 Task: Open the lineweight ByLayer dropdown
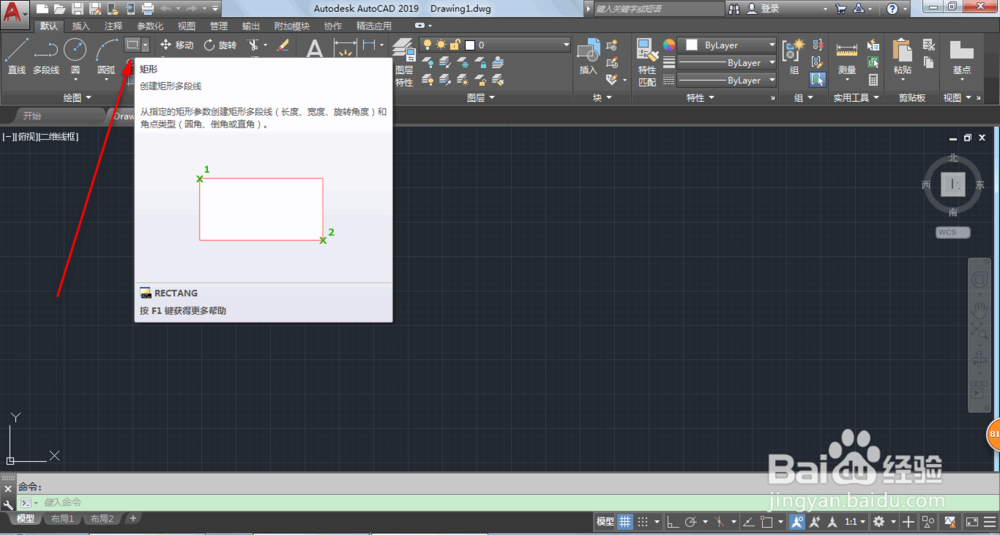726,62
